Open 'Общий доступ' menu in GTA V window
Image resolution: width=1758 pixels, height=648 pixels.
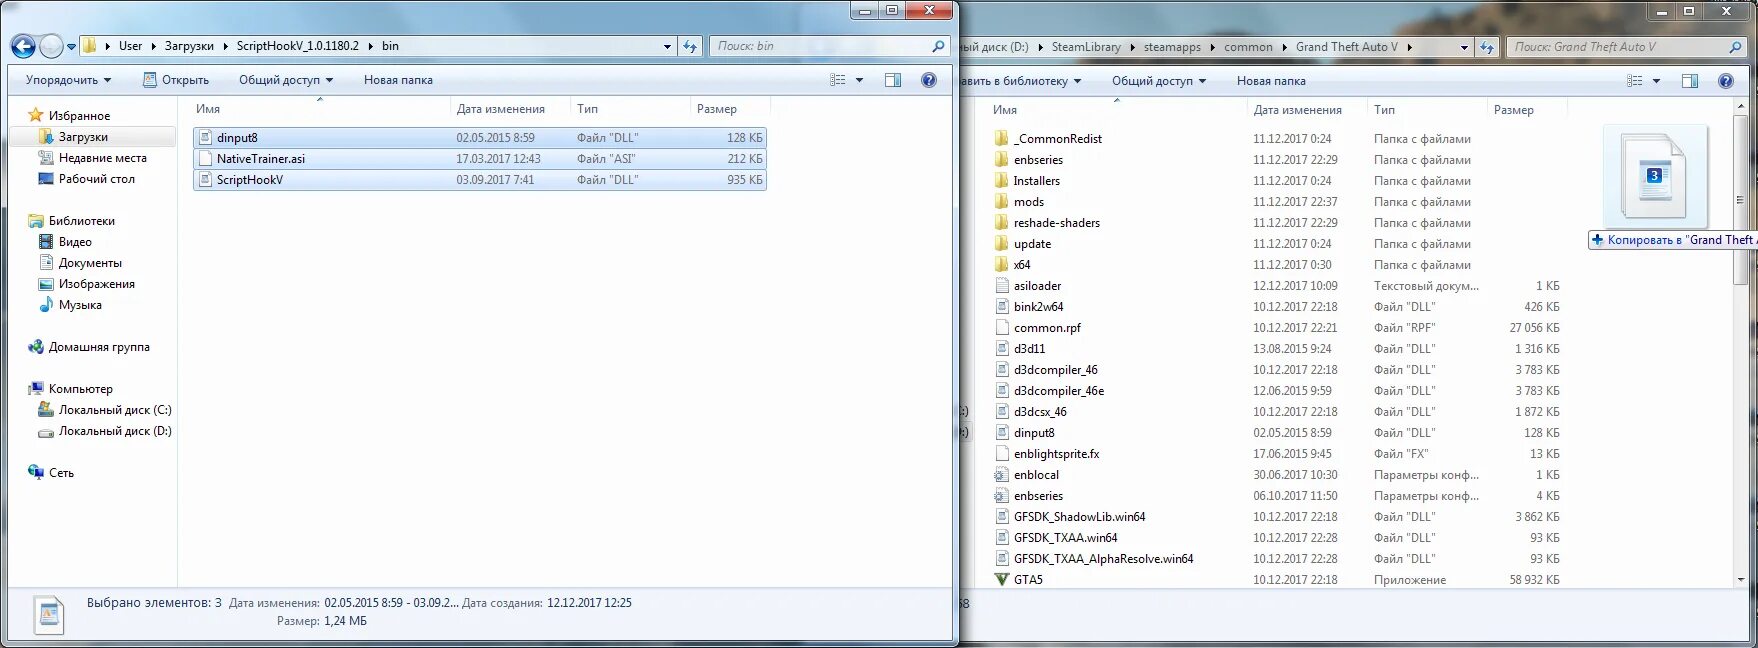[1159, 81]
